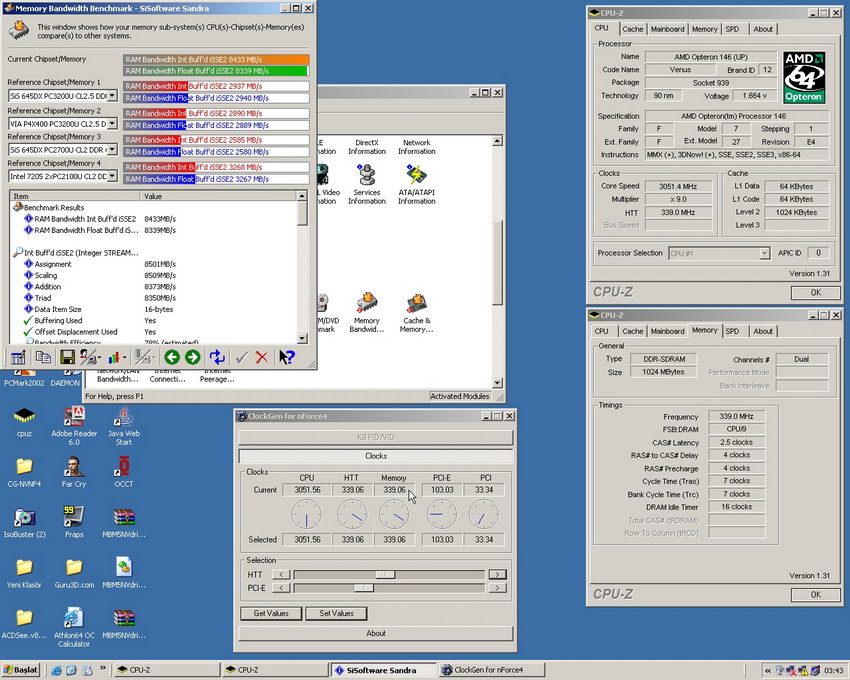Open the DirectX Information module icon

coord(367,146)
